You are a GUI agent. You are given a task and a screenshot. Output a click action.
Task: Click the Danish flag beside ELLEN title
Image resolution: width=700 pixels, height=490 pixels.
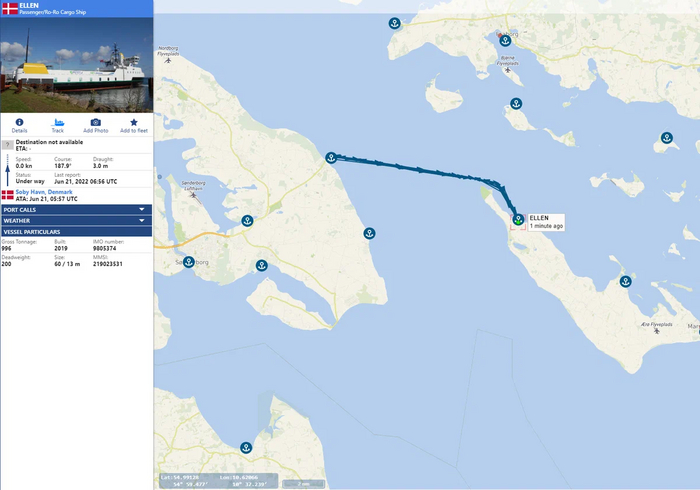click(x=10, y=9)
